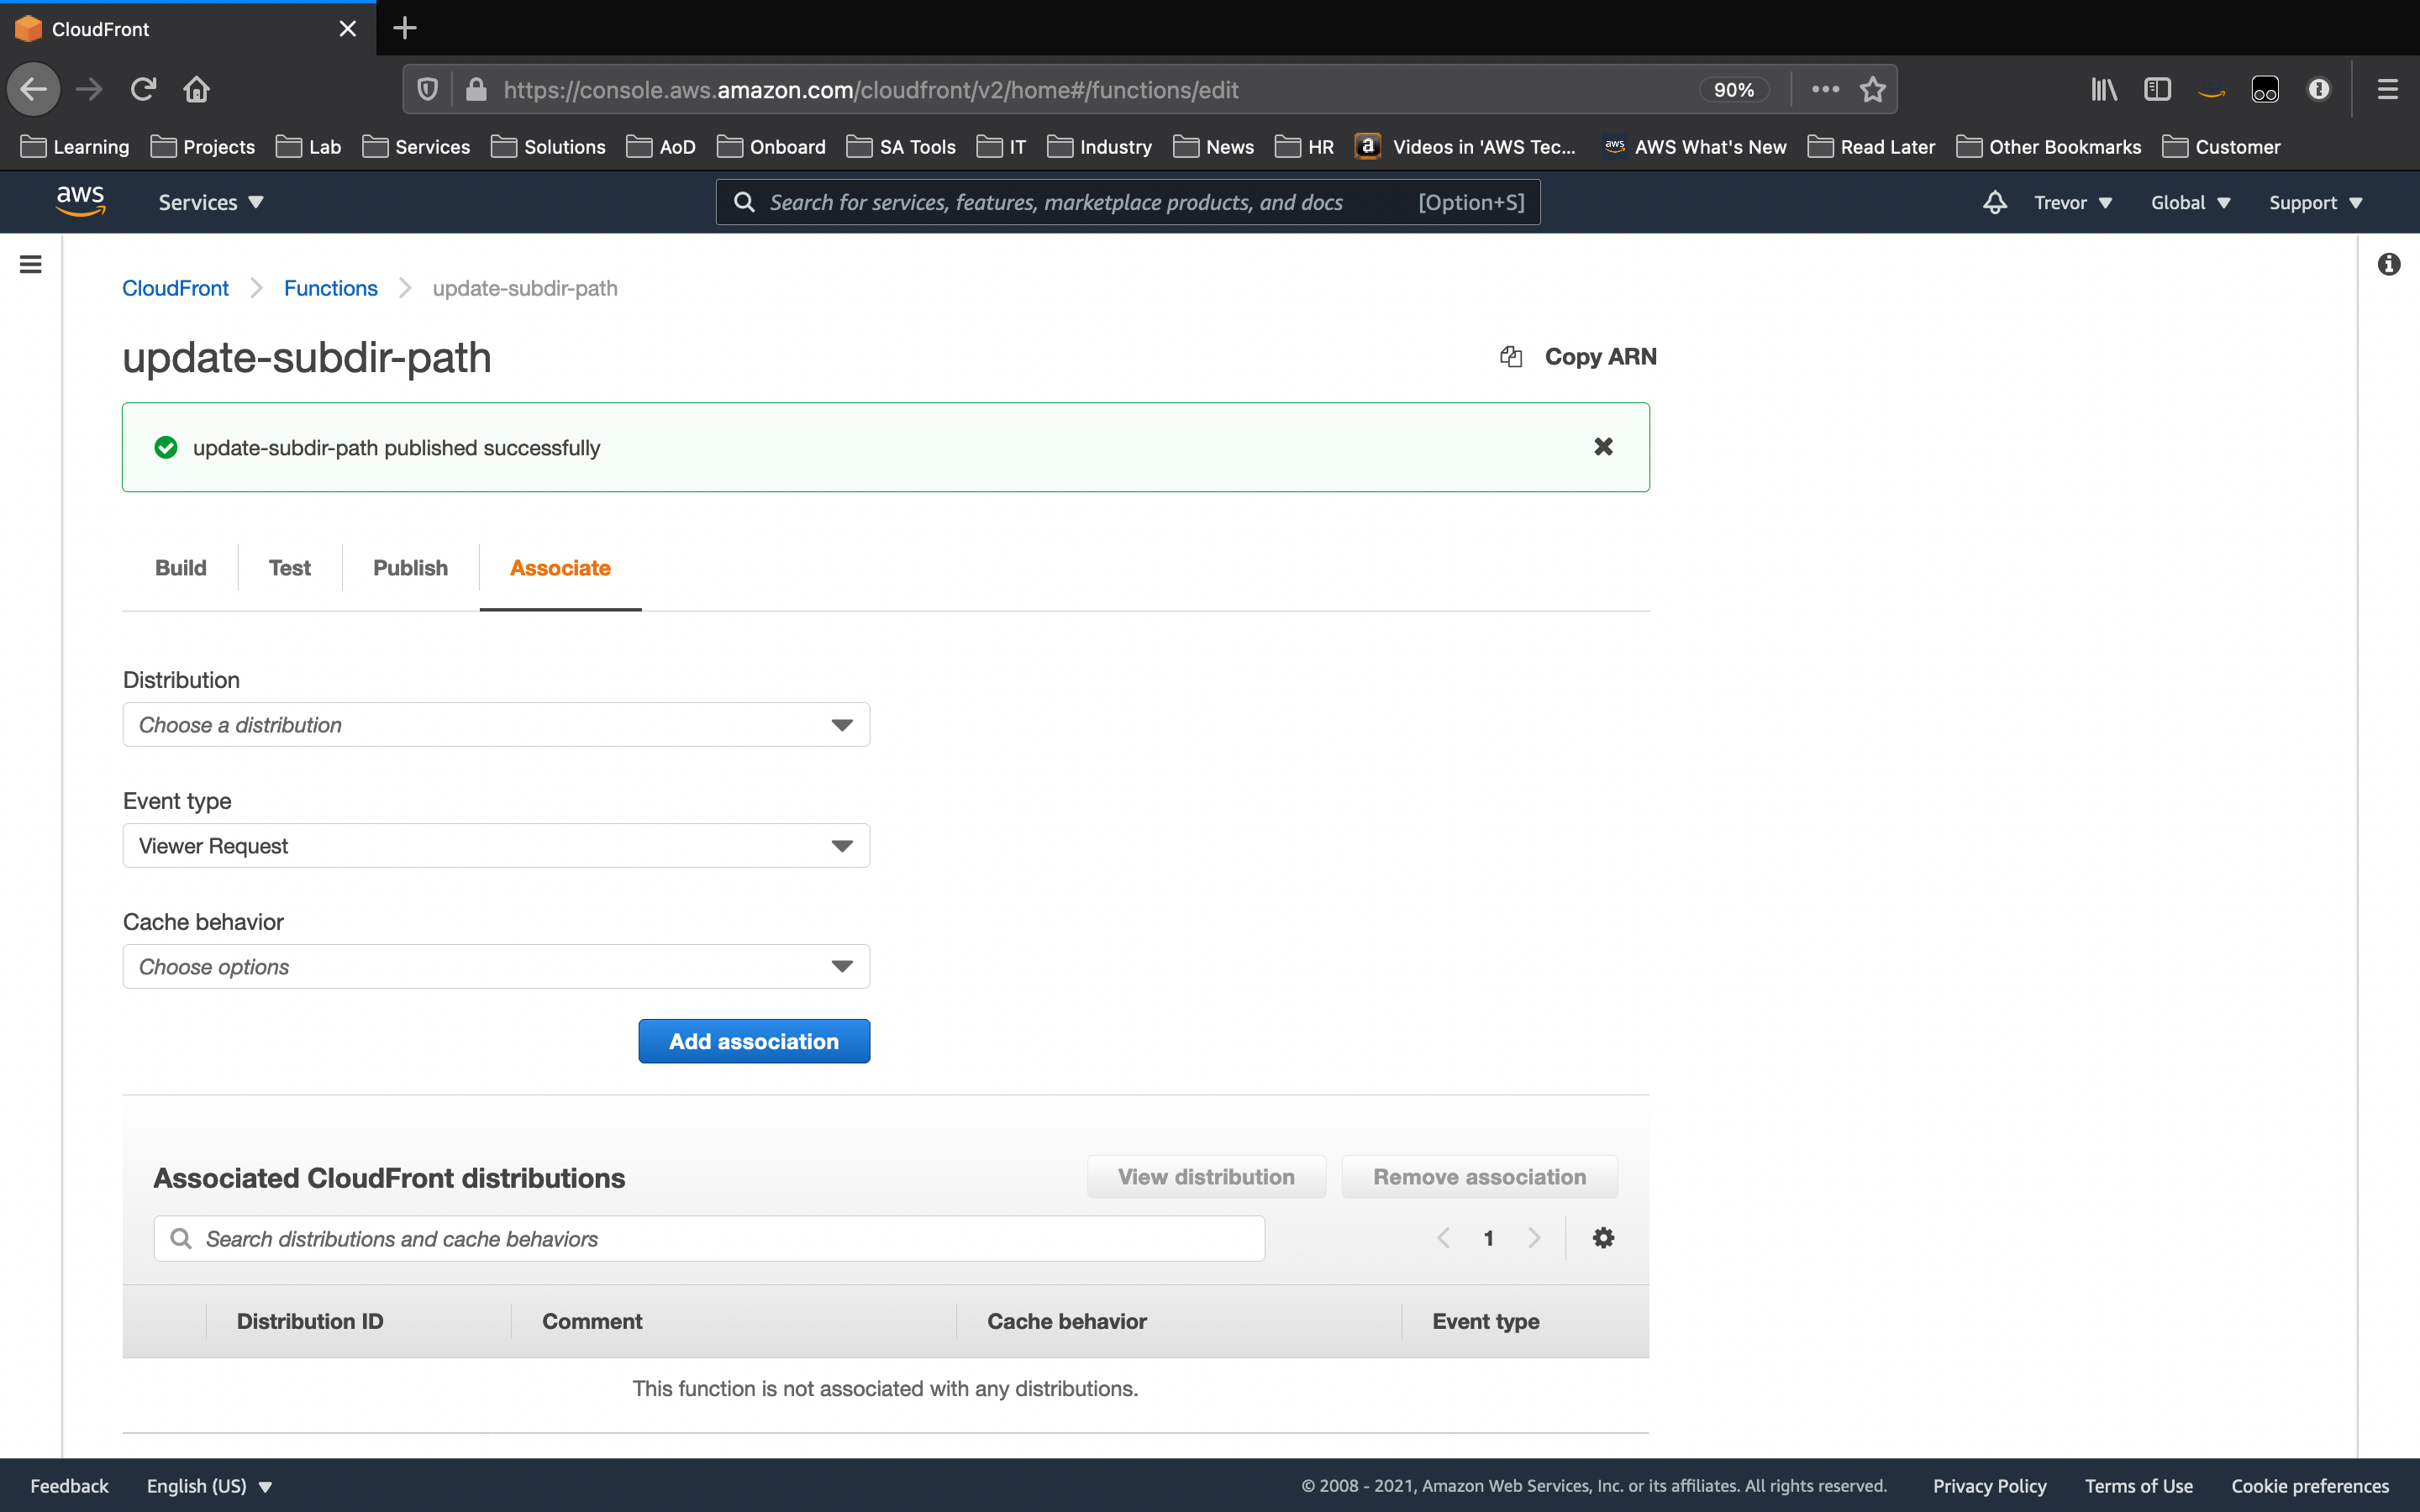Switch to the Build tab

pos(180,568)
